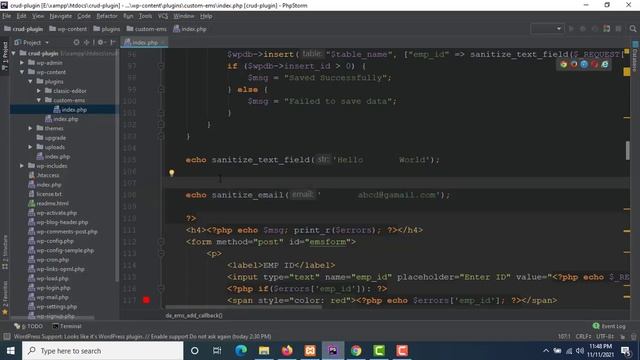
Task: Click the editor vertical scrollbar thumb
Action: (628, 151)
